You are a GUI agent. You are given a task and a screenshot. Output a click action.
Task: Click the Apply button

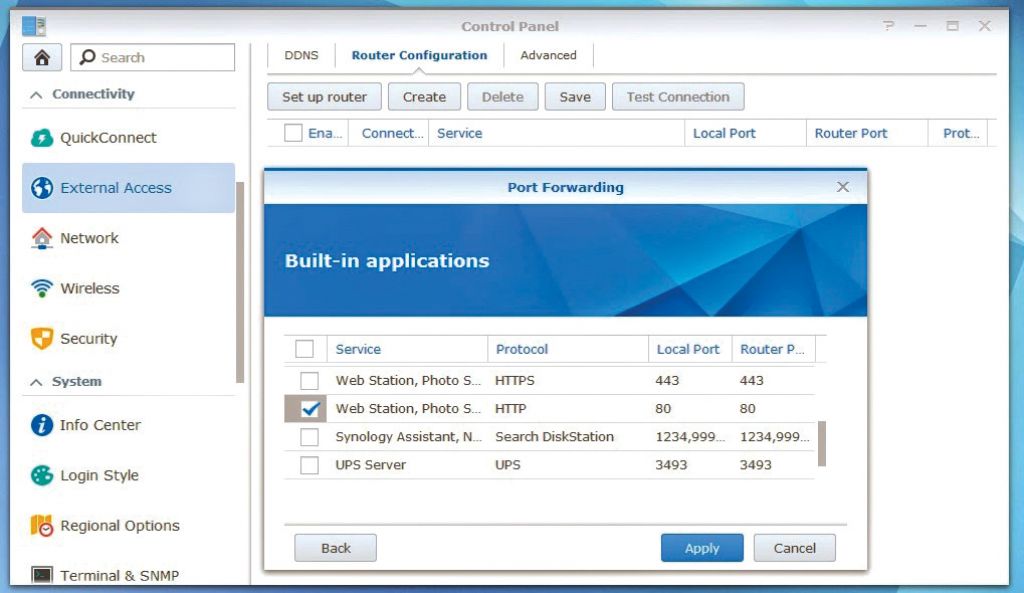[x=702, y=548]
